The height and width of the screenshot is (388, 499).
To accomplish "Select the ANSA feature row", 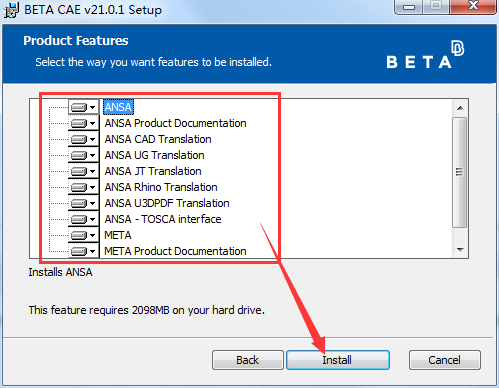I will tap(118, 107).
